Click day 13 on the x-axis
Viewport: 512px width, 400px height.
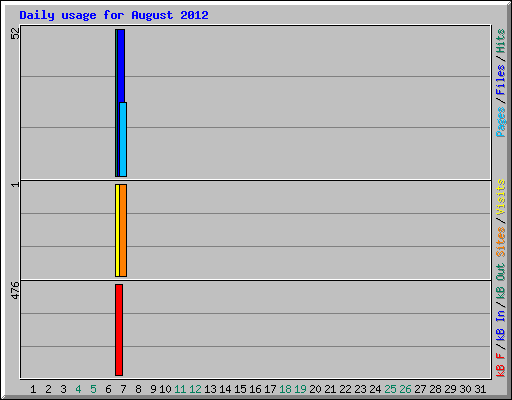(210, 389)
